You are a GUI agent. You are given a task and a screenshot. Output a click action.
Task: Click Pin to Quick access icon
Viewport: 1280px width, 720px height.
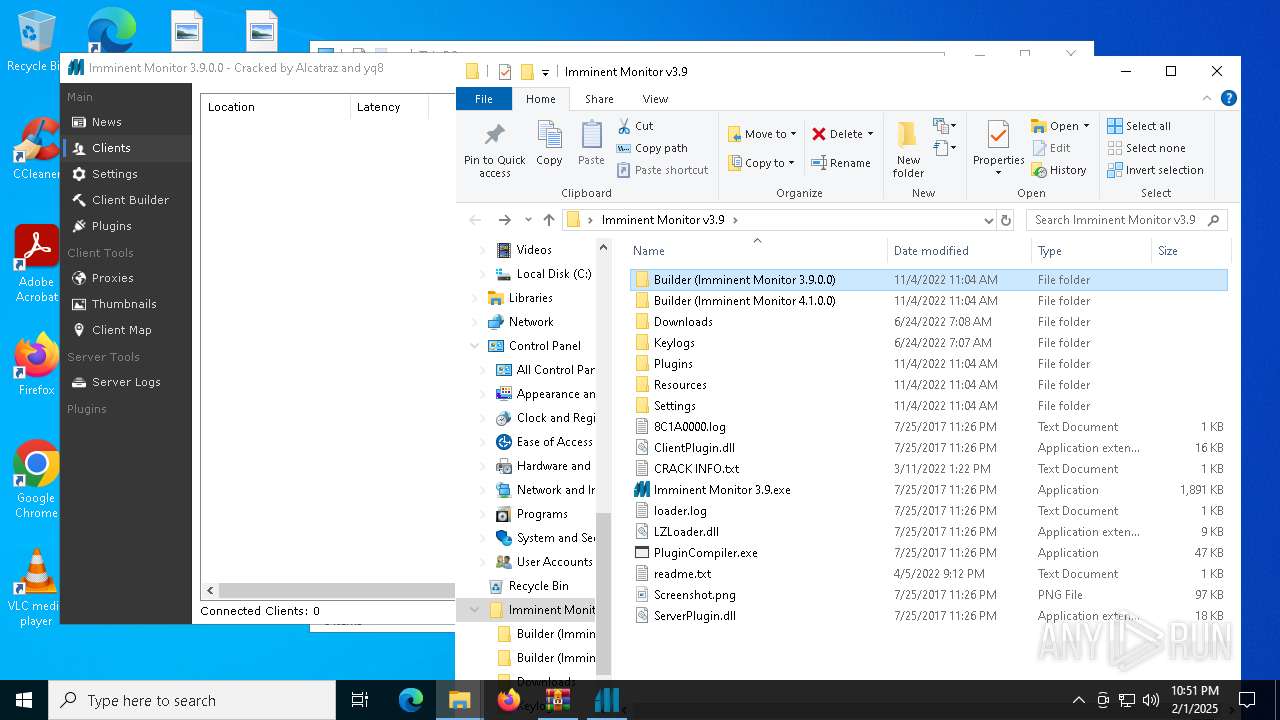click(494, 150)
